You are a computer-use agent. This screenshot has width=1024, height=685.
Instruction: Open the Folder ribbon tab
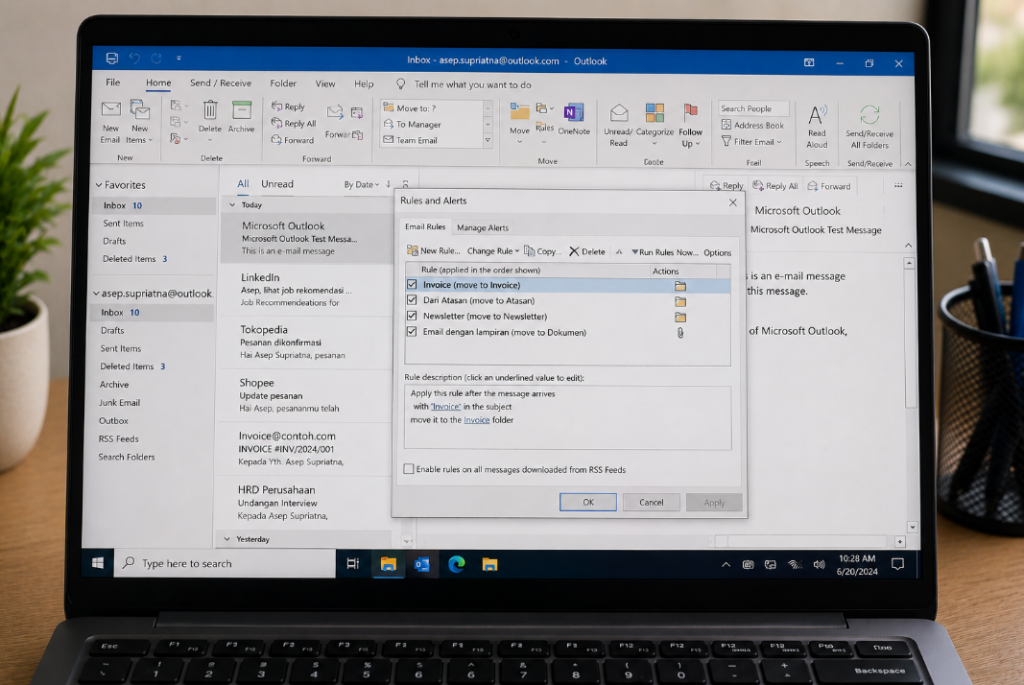pos(283,83)
